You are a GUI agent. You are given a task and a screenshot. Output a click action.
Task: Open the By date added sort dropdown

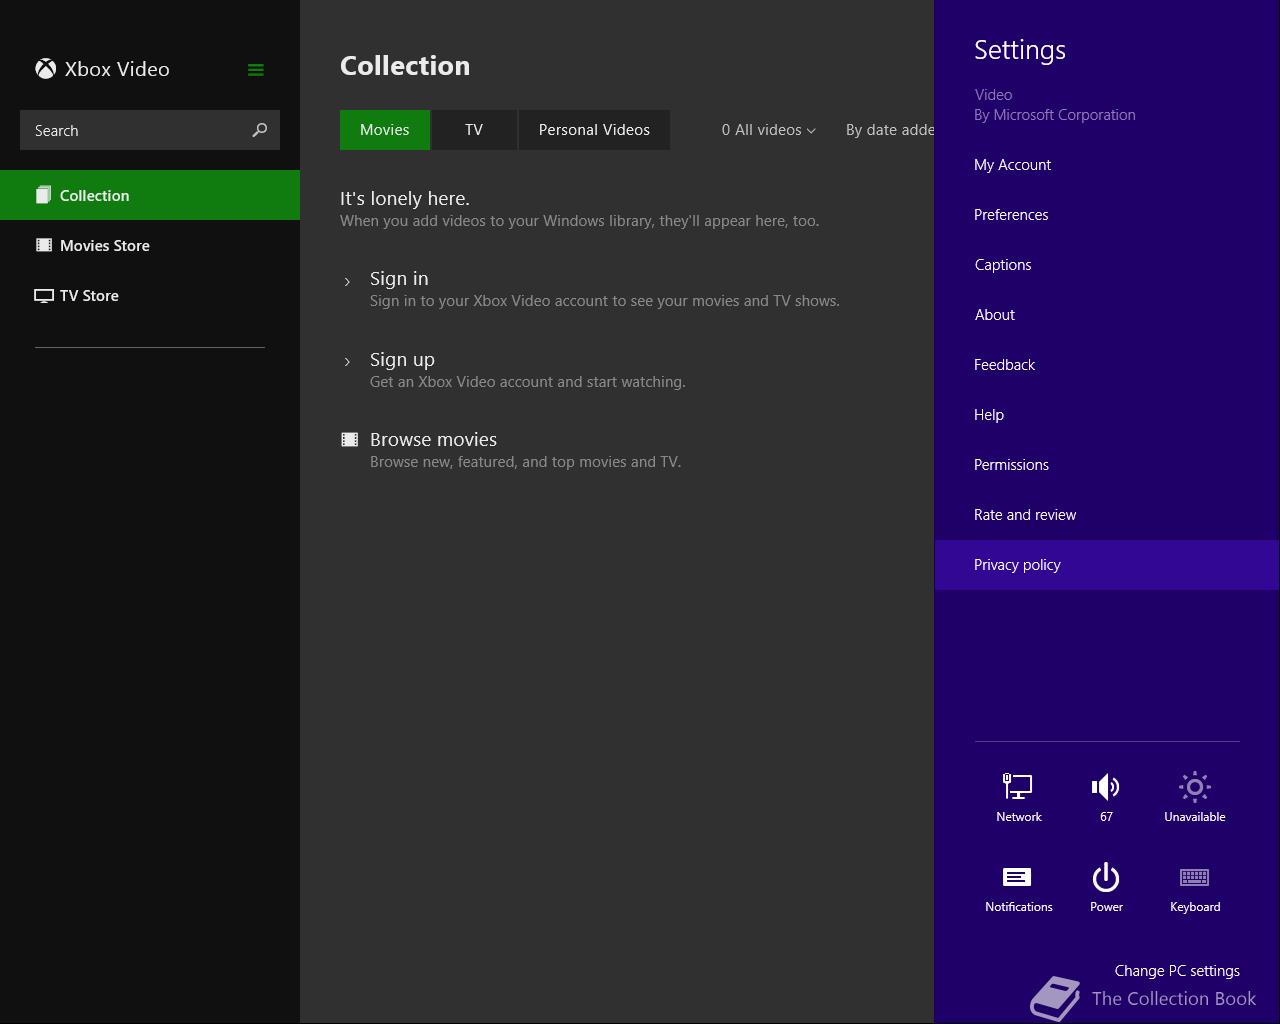pos(889,130)
